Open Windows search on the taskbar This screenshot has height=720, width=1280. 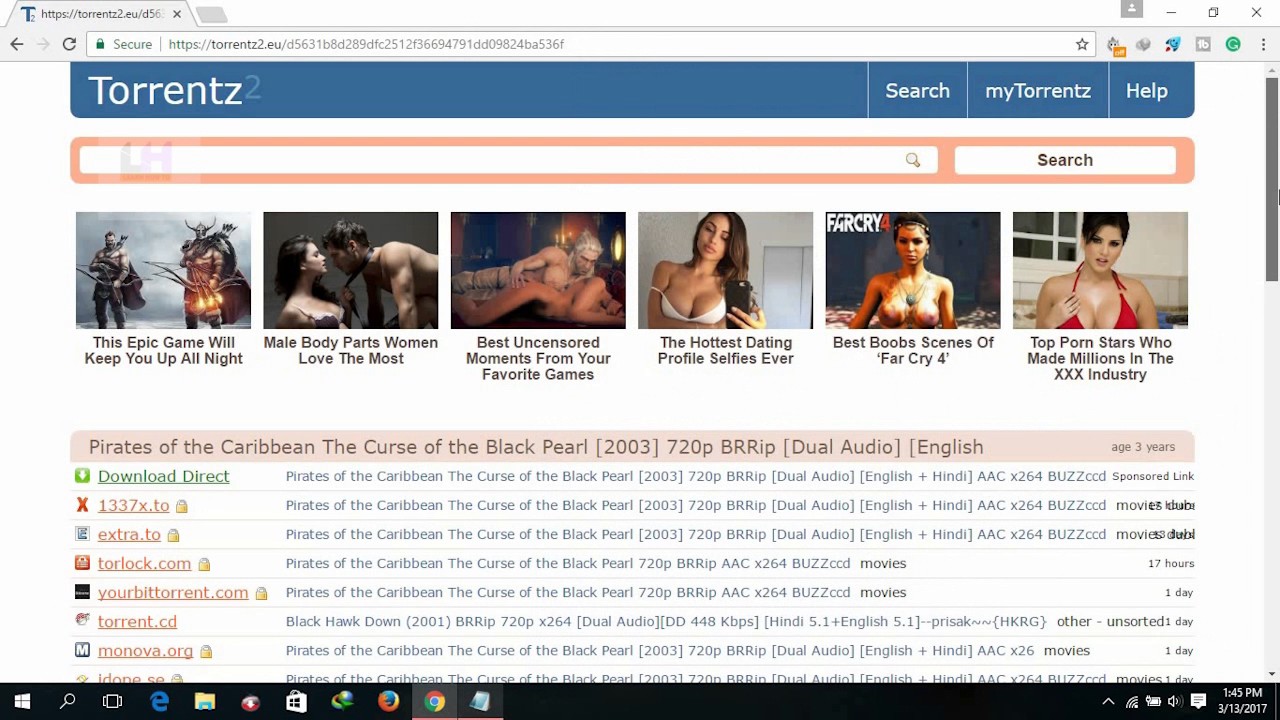(x=68, y=702)
